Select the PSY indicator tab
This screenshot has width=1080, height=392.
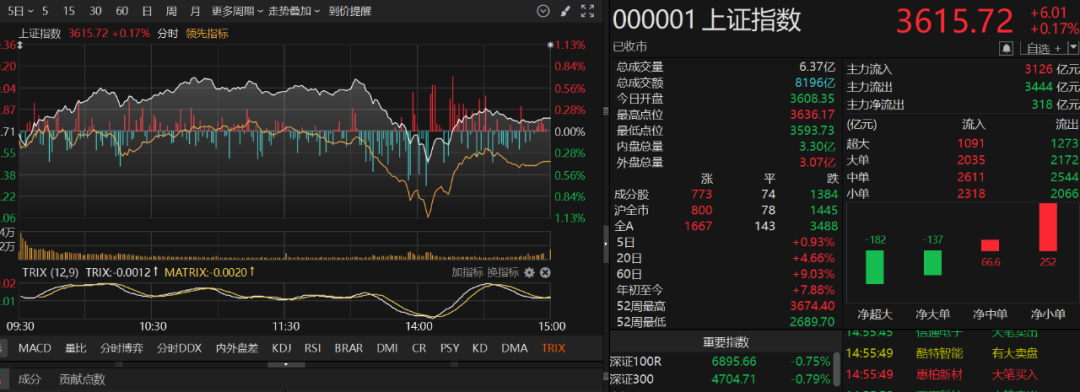point(450,348)
